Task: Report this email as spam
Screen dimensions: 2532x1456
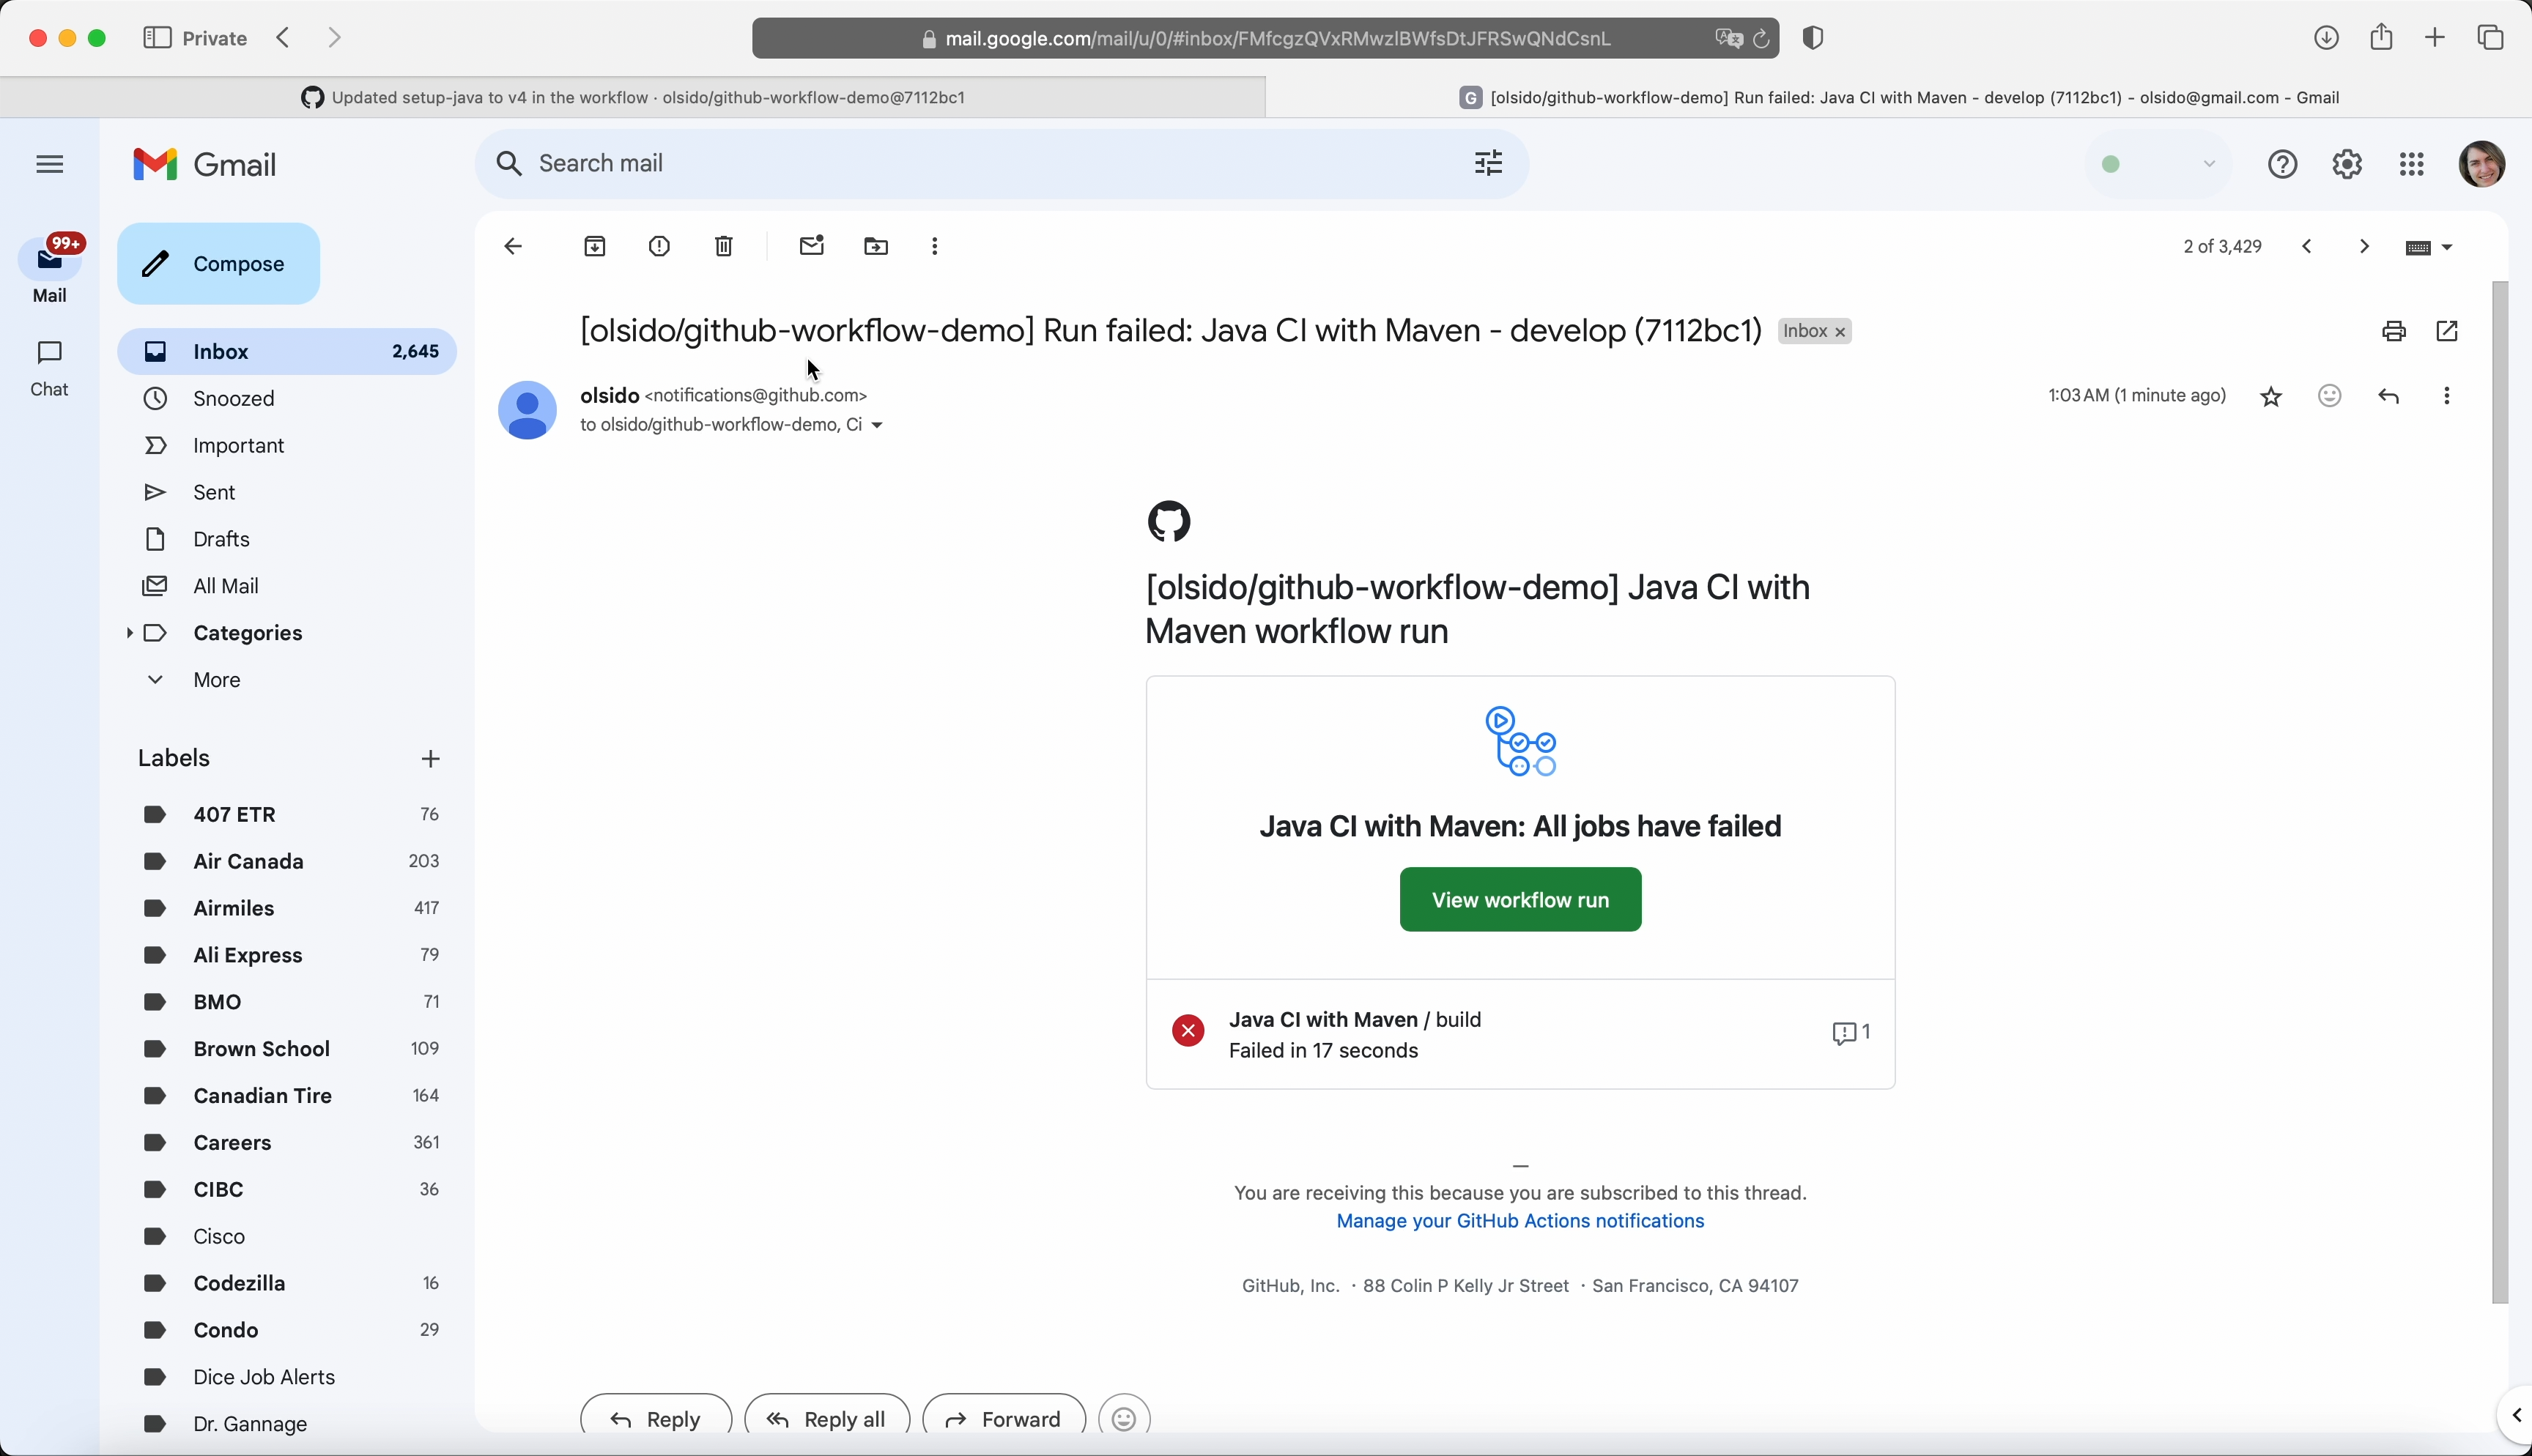Action: 659,246
